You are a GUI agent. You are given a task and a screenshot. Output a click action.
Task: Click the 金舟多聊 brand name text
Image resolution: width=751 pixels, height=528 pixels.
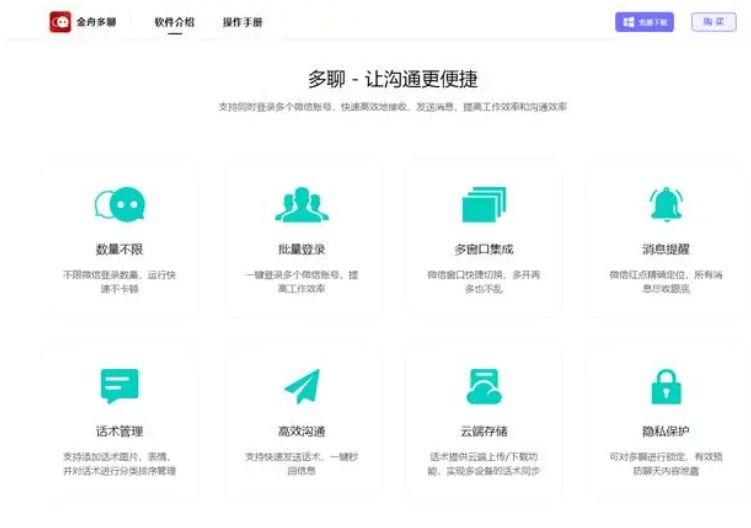[x=96, y=22]
